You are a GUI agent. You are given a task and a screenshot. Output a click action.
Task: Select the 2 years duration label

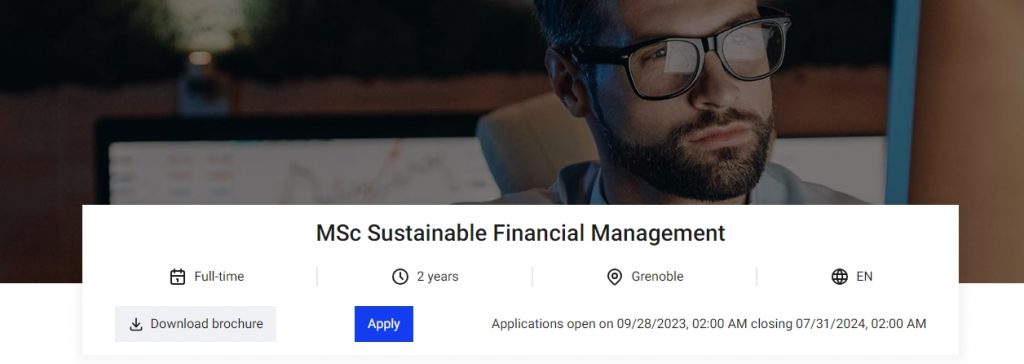coord(438,277)
